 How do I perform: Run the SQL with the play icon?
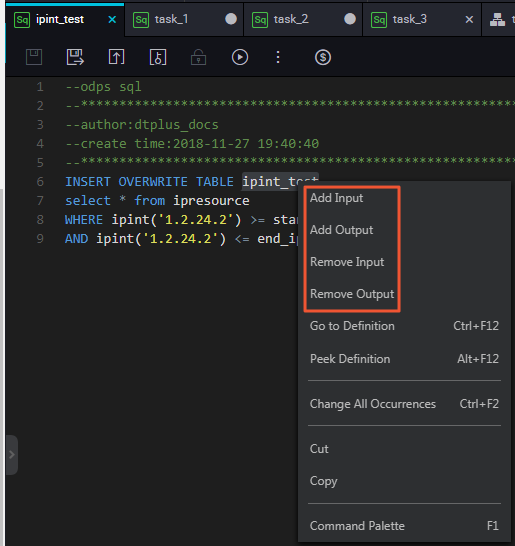[x=240, y=57]
